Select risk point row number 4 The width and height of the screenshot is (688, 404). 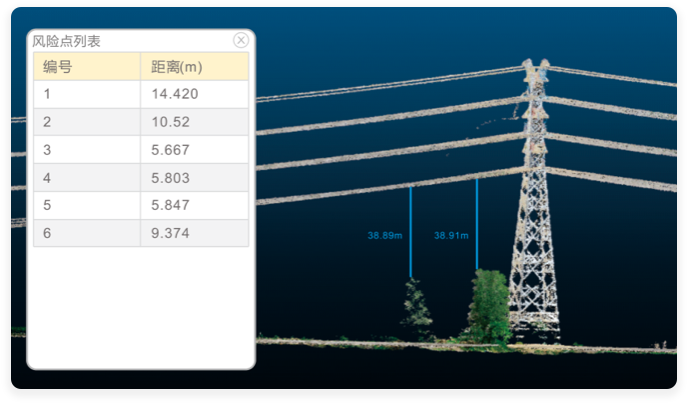[x=47, y=178]
